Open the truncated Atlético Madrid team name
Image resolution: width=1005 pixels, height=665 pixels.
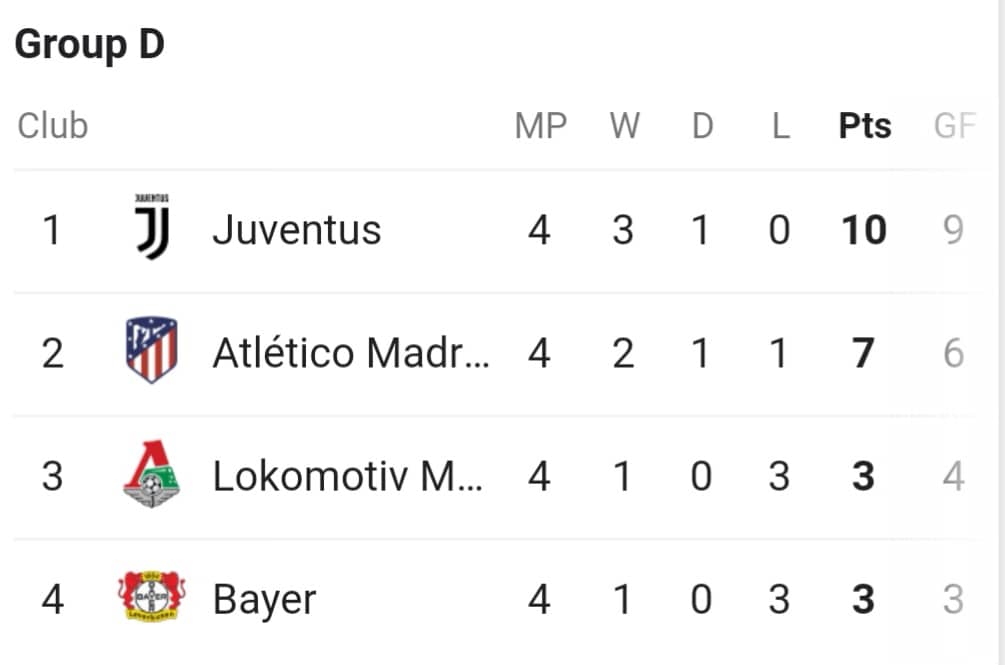351,352
